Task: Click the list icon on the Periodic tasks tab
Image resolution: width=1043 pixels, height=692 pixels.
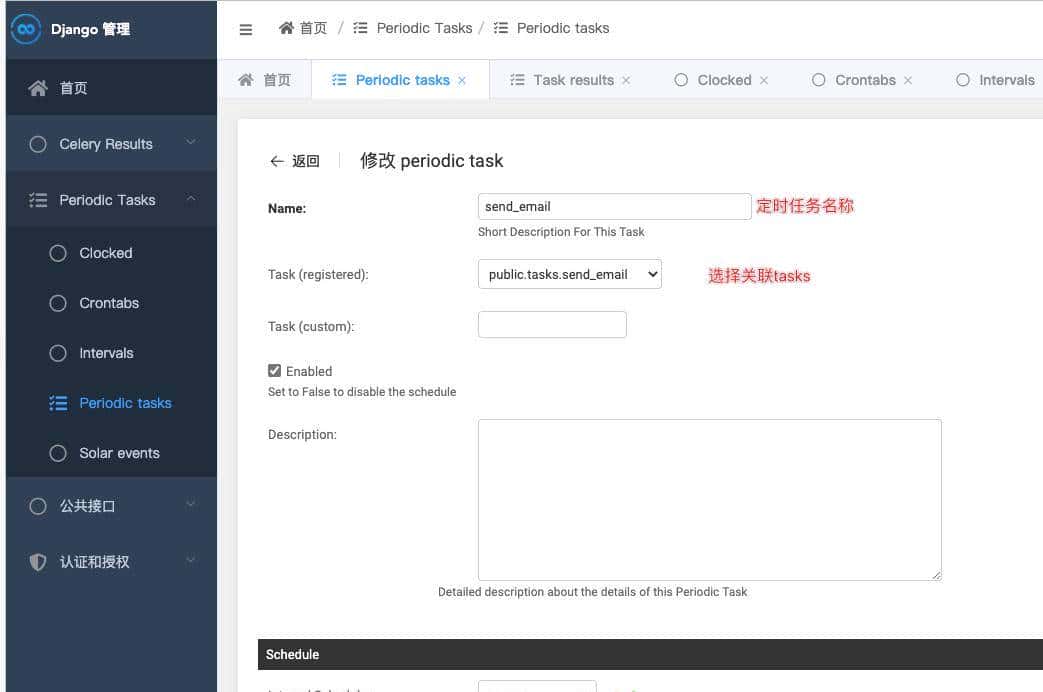Action: click(339, 79)
